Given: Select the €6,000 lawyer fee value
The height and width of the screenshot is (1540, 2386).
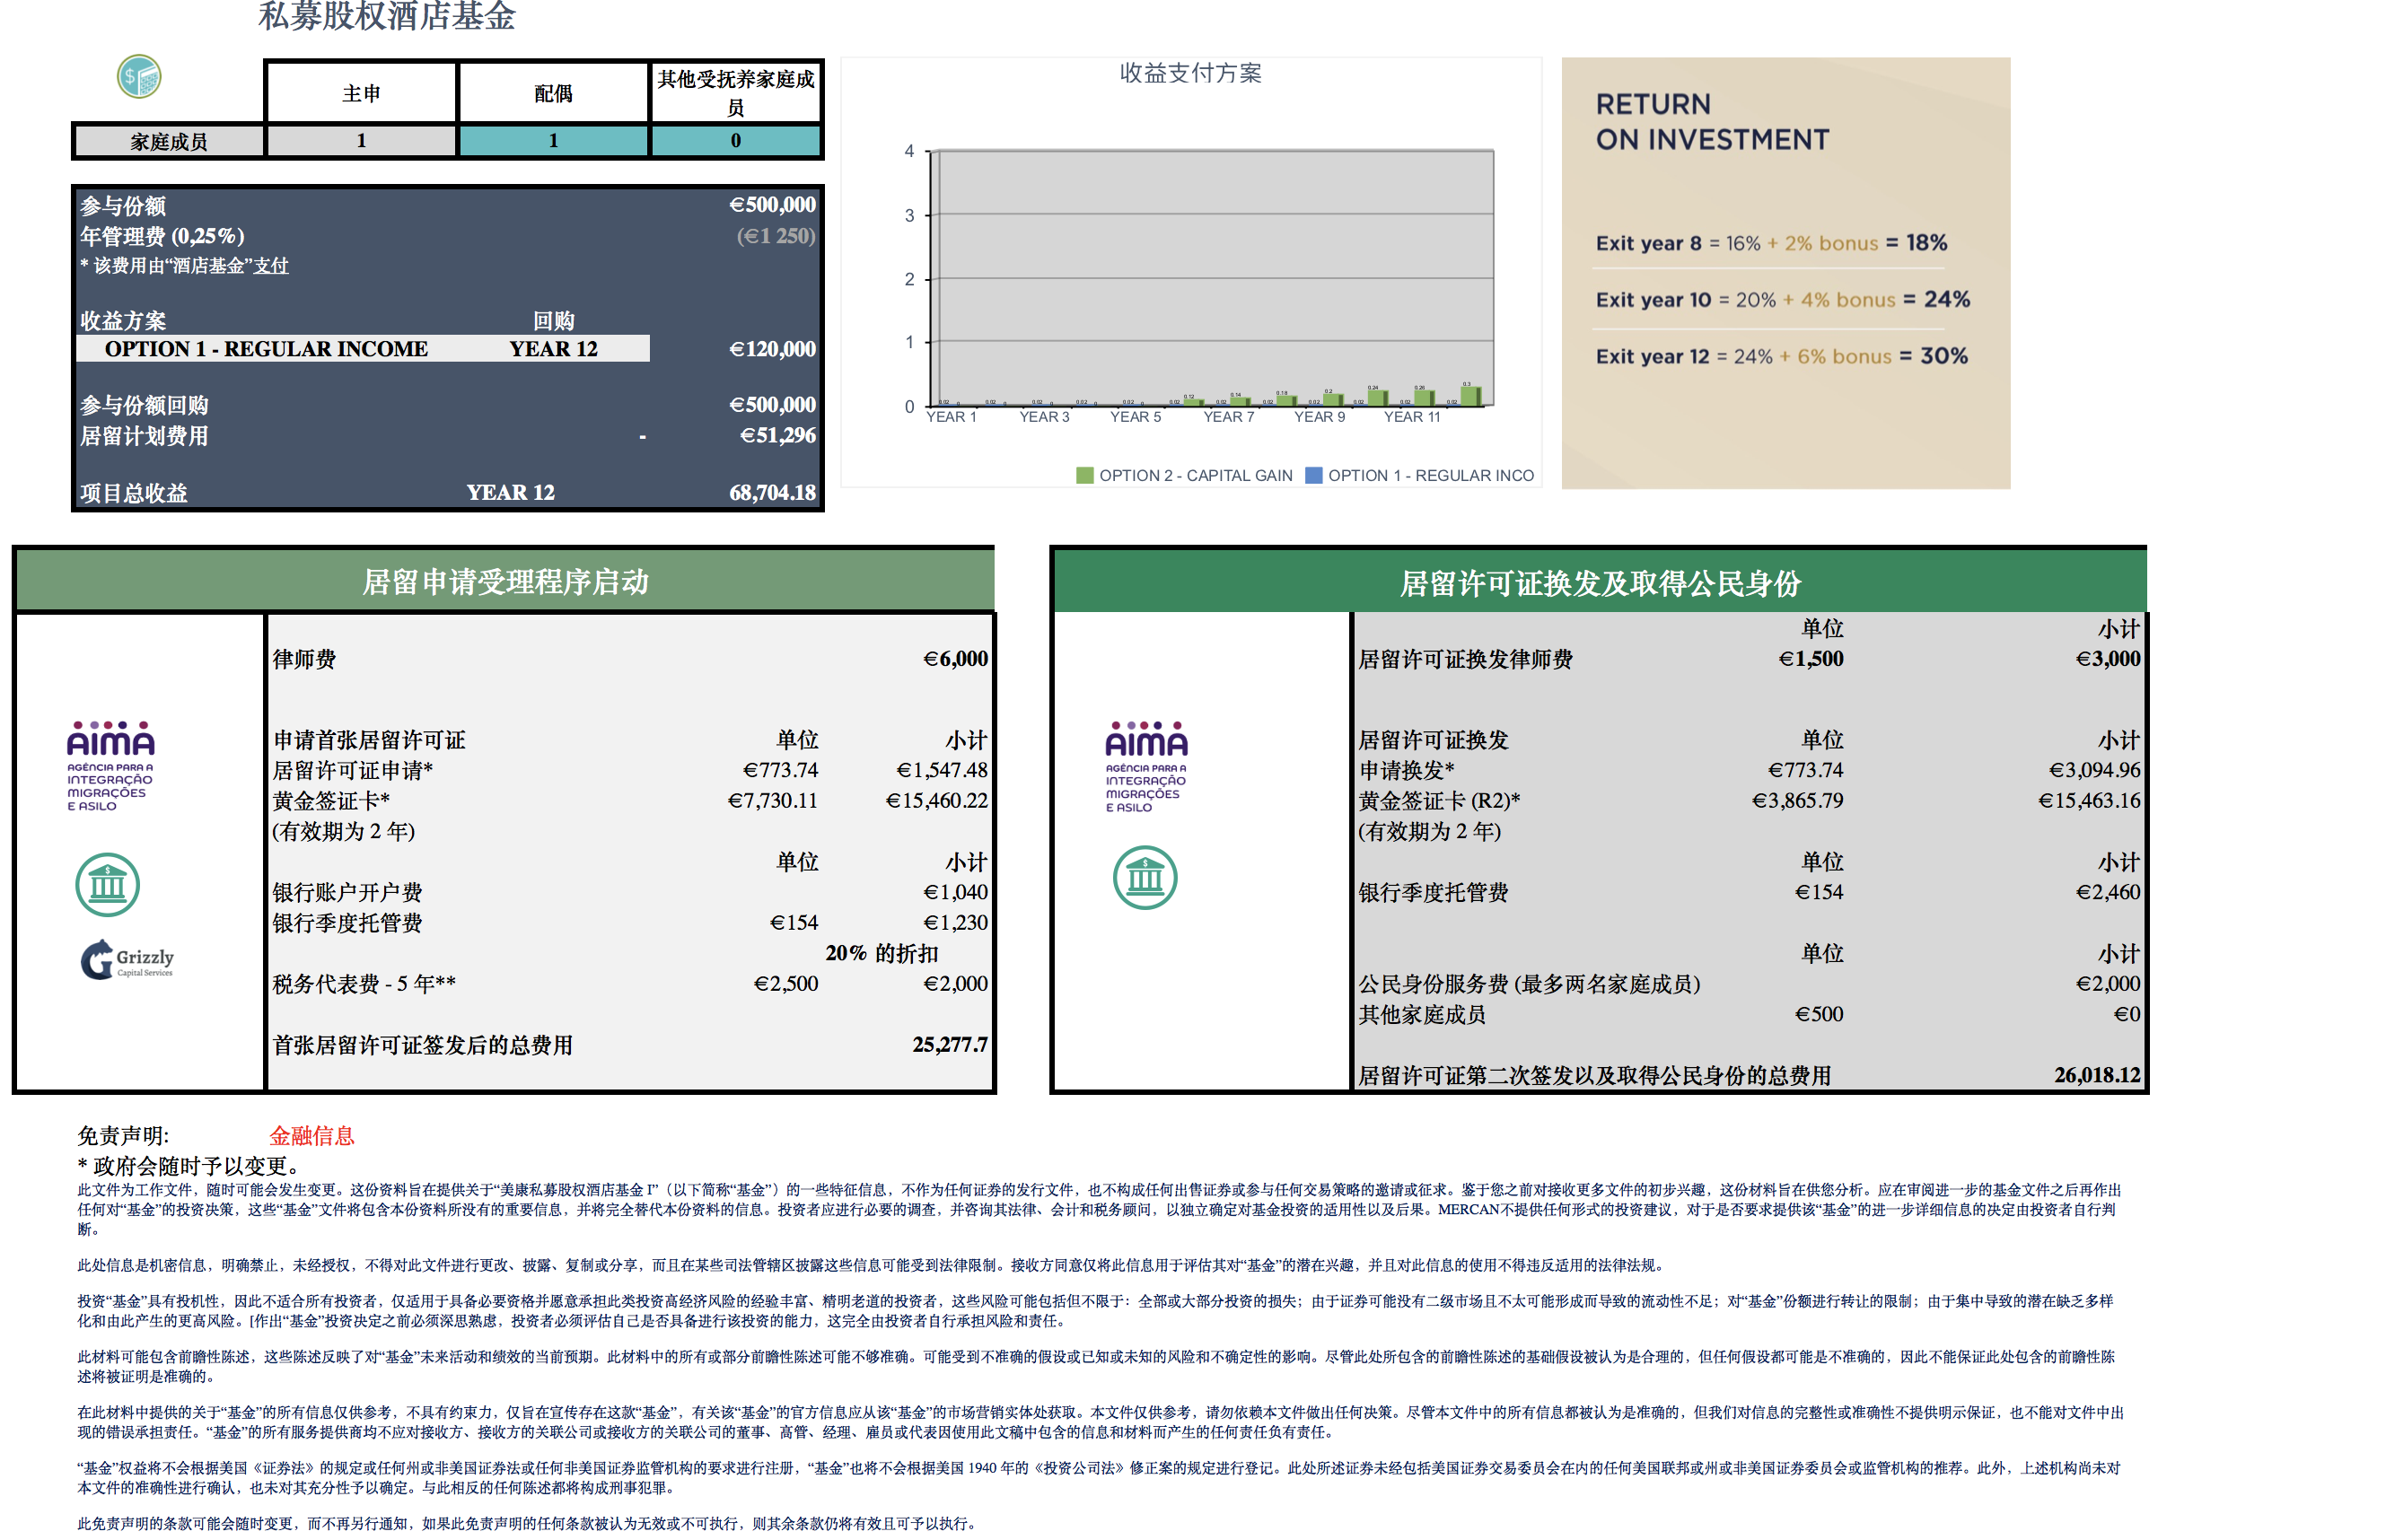Looking at the screenshot, I should click(x=955, y=659).
